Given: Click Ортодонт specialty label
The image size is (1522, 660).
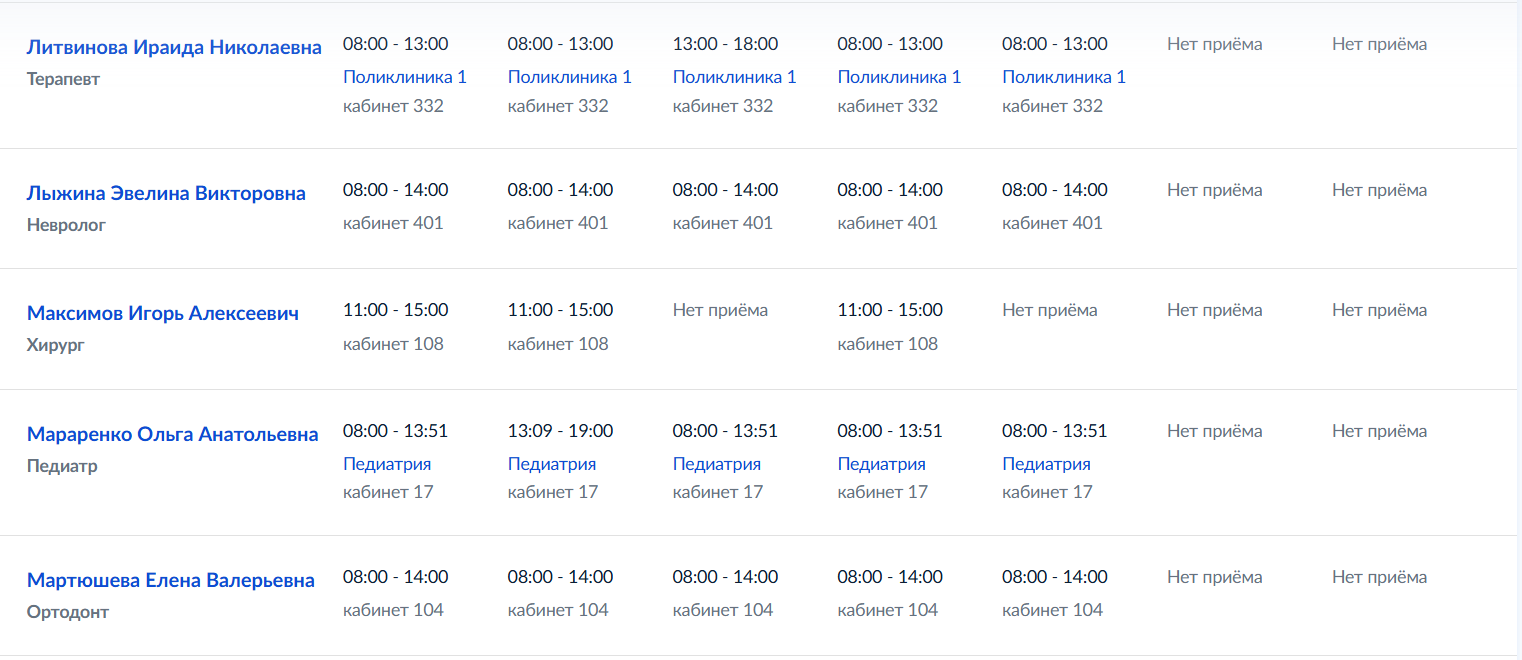Looking at the screenshot, I should [68, 612].
